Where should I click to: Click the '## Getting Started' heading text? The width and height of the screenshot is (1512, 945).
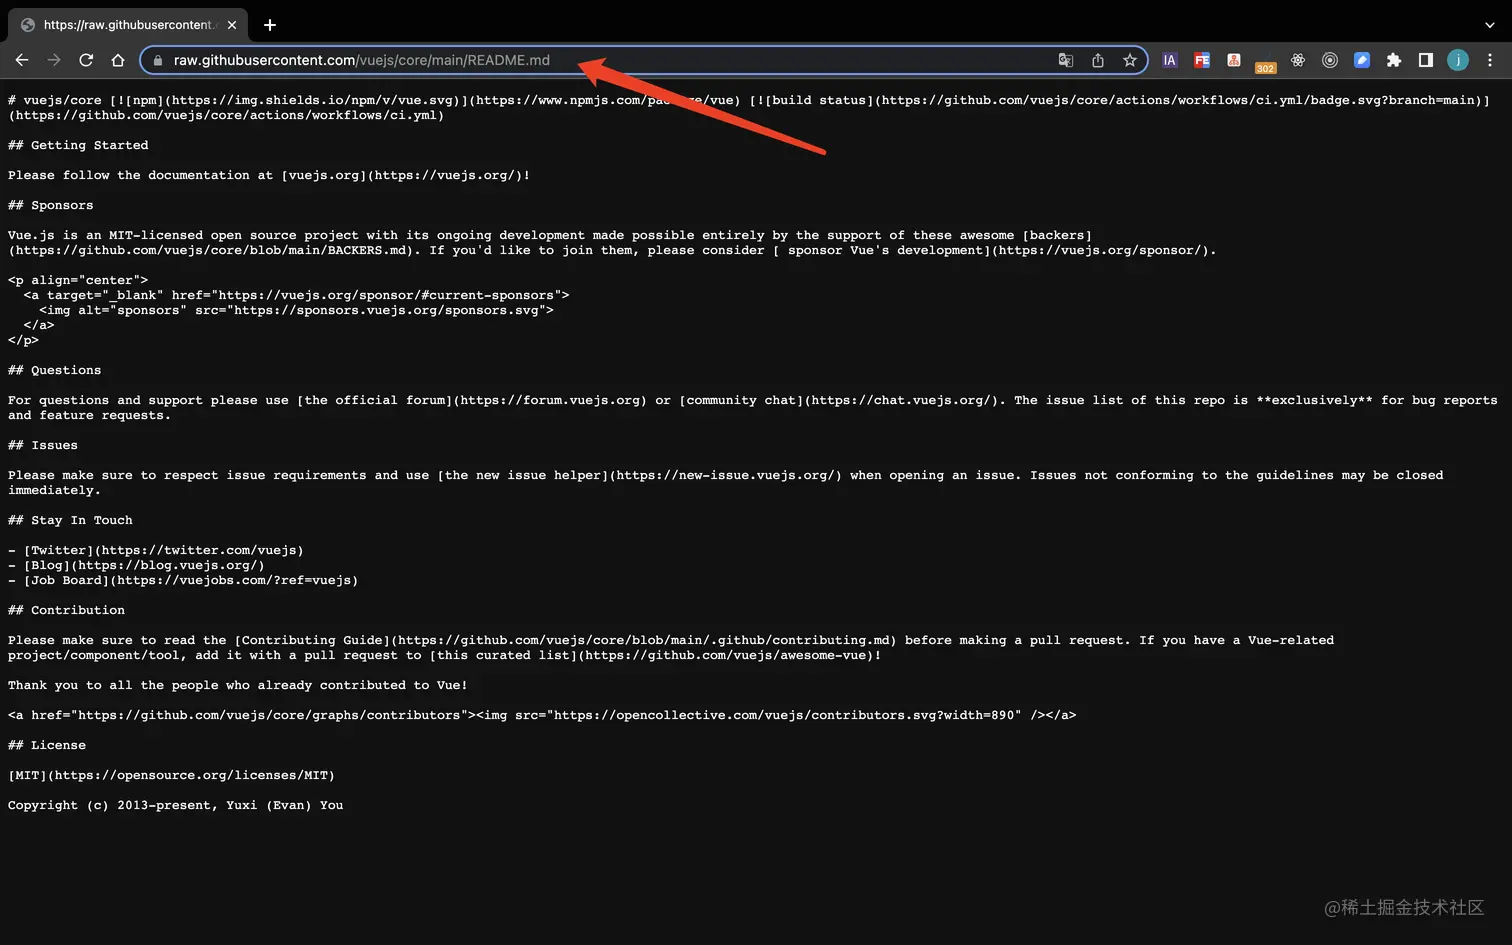click(x=78, y=145)
